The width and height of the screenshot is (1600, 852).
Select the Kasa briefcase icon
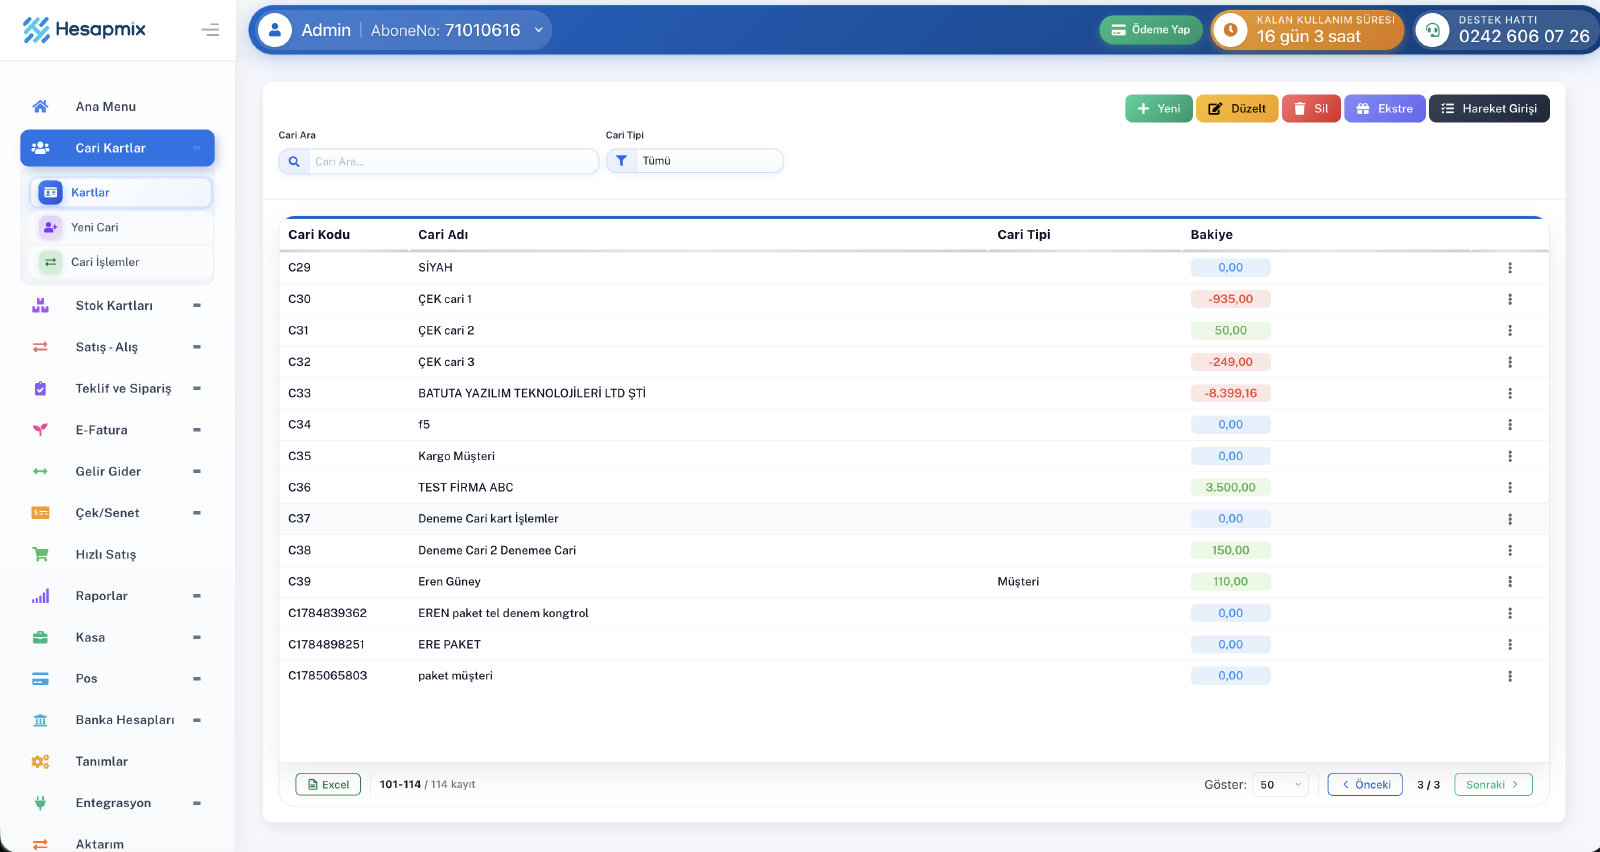pyautogui.click(x=40, y=637)
